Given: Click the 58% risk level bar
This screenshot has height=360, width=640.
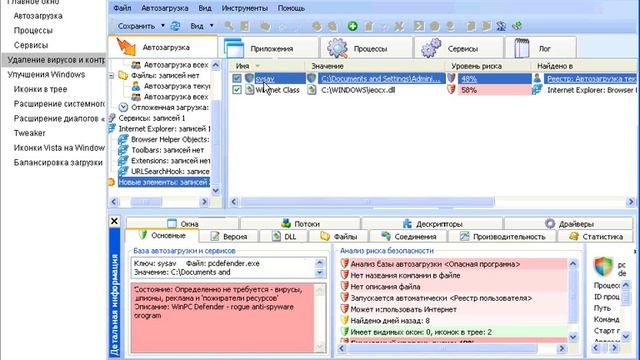Looking at the screenshot, I should click(x=494, y=90).
